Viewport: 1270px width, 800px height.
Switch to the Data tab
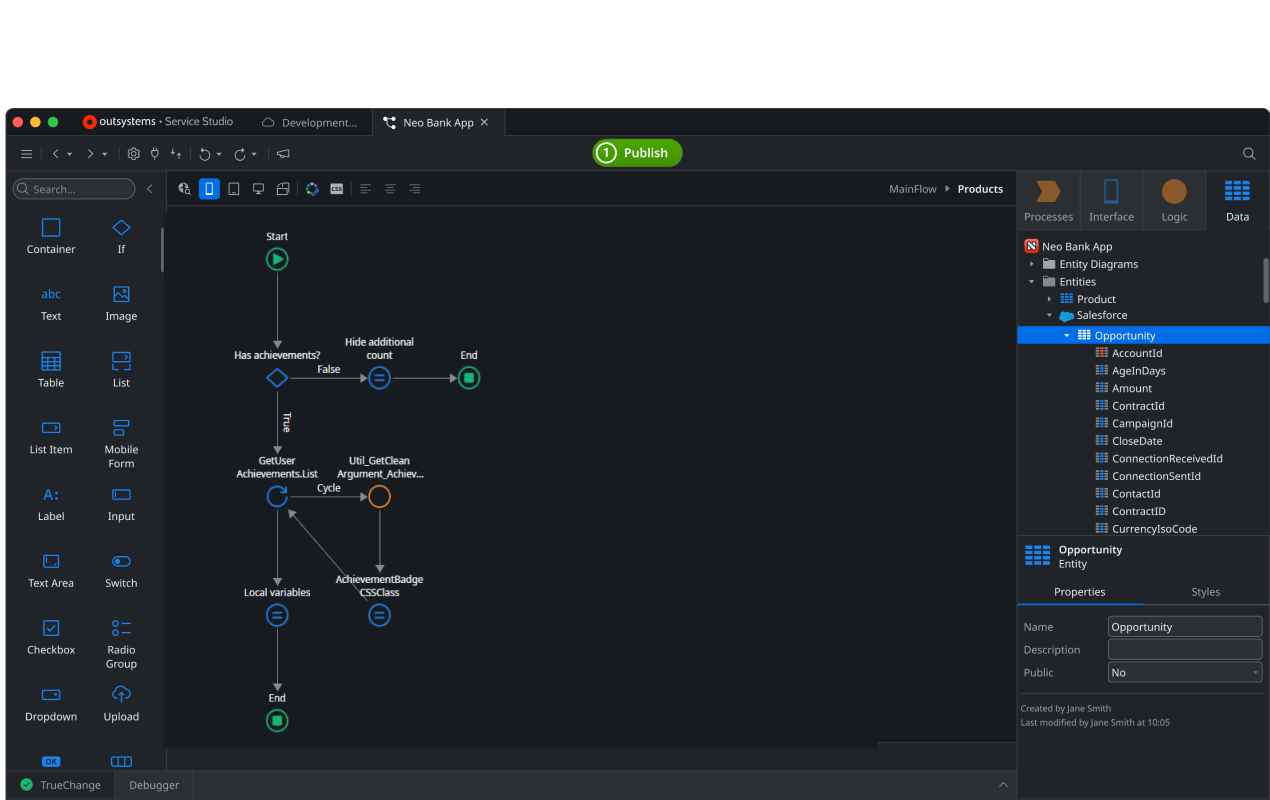[x=1237, y=200]
